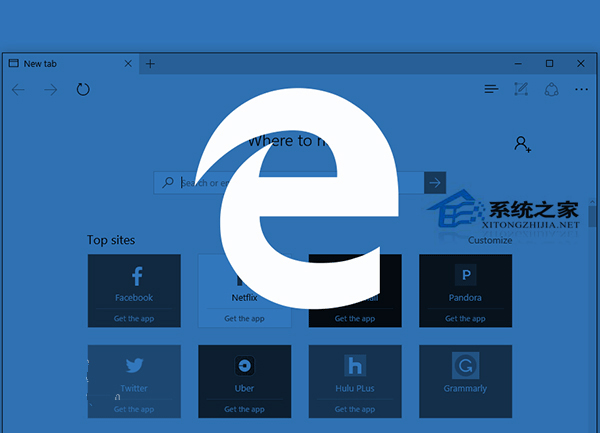Click the forward navigation arrow
600x433 pixels.
pos(50,90)
